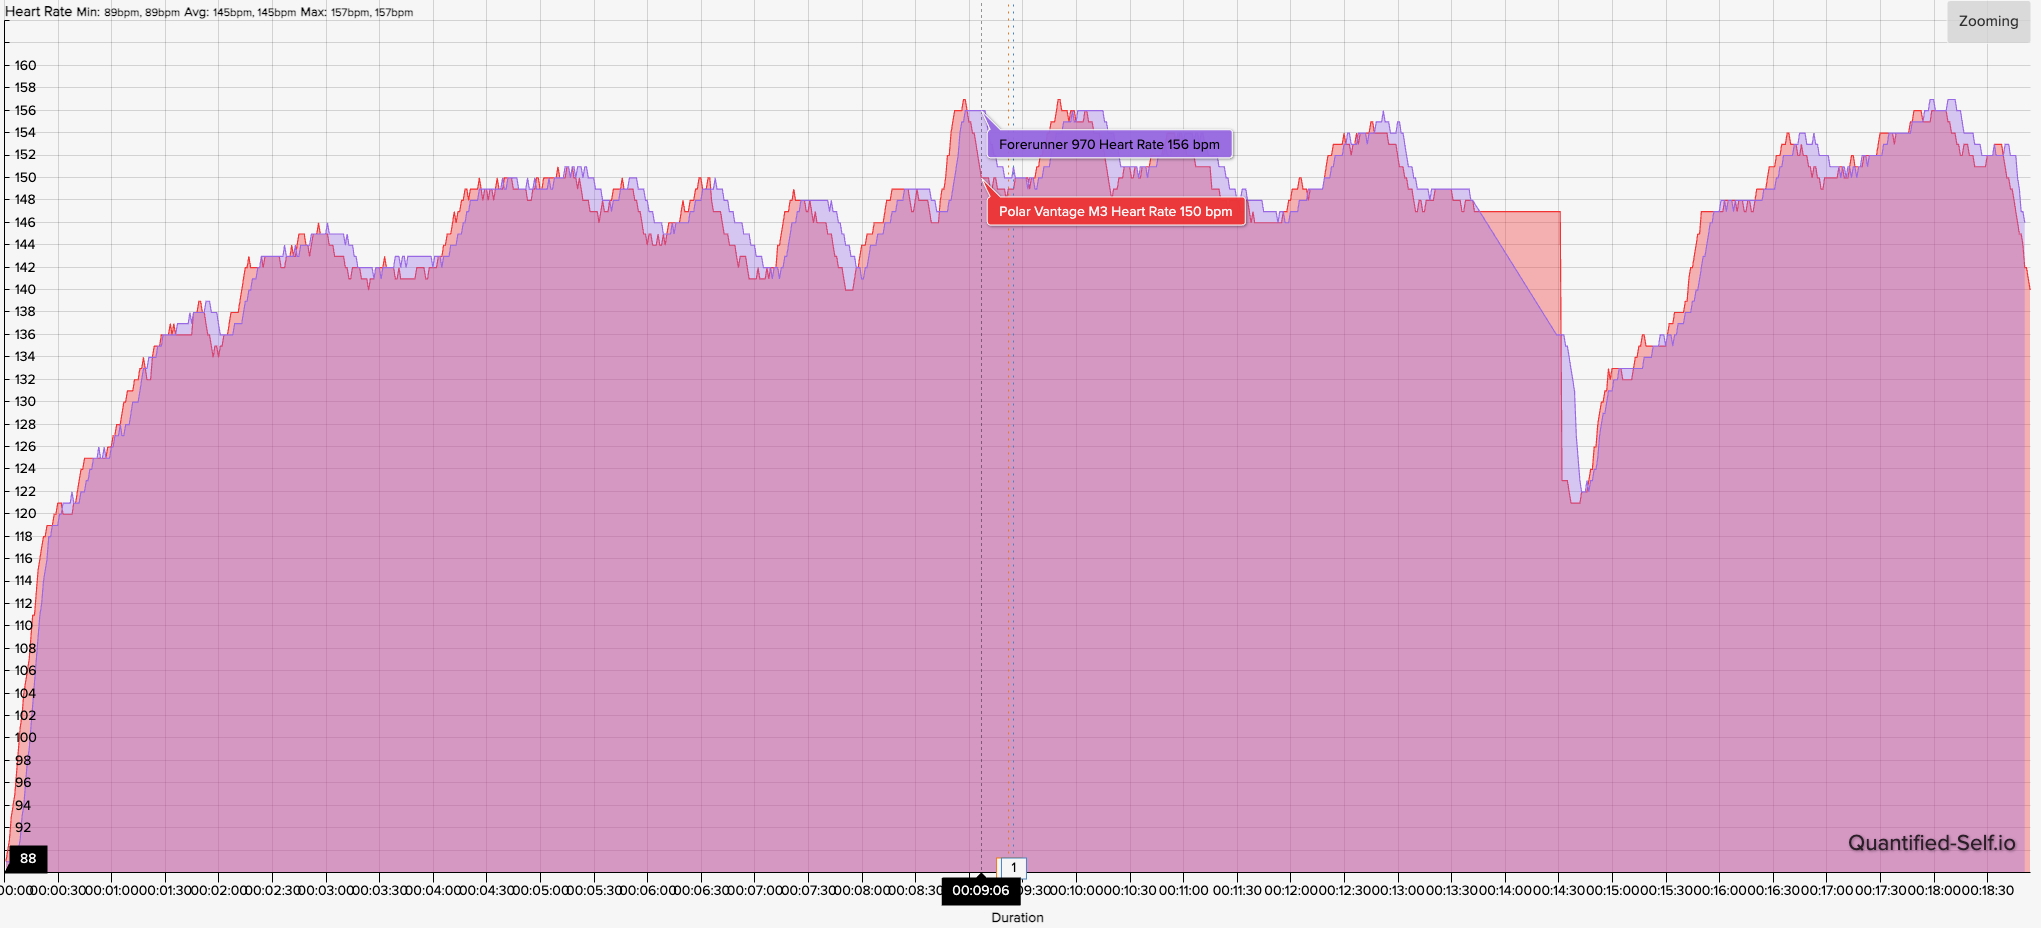Click the 00:17:00 tick on the duration axis
Viewport: 2041px width, 928px height.
click(1826, 890)
